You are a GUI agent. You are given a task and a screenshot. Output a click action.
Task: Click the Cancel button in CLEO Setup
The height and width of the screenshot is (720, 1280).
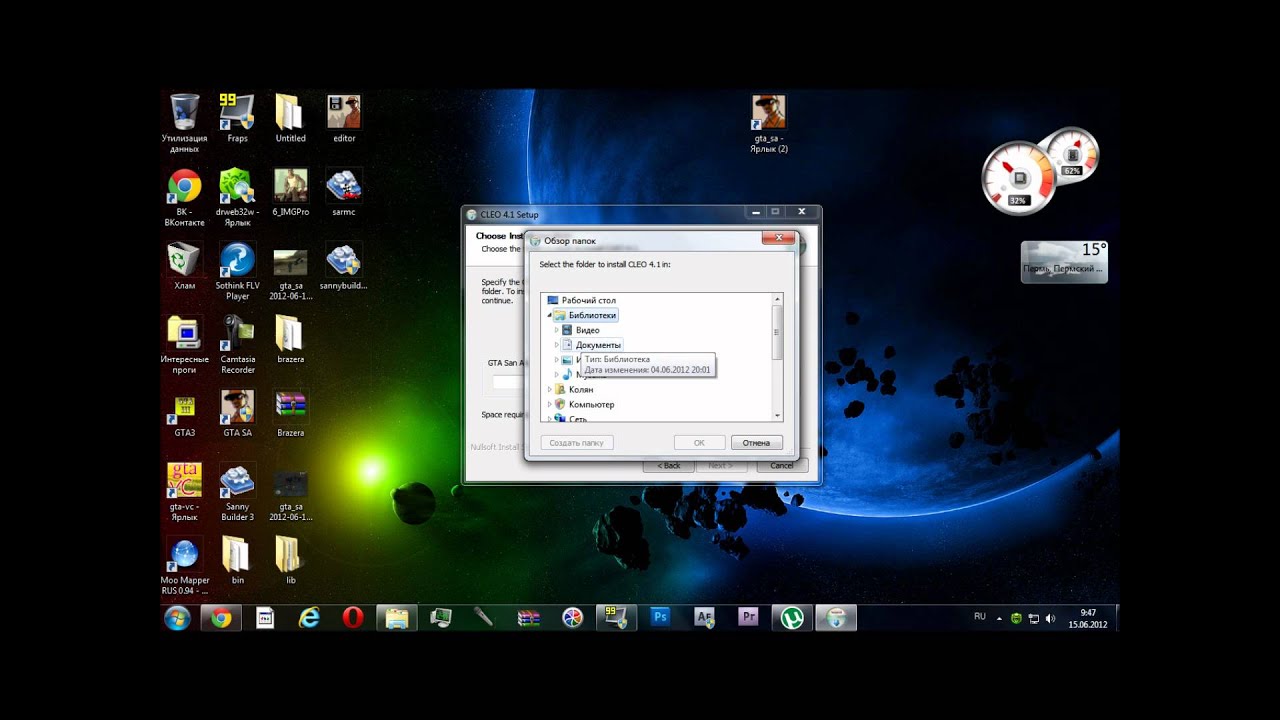(x=782, y=466)
